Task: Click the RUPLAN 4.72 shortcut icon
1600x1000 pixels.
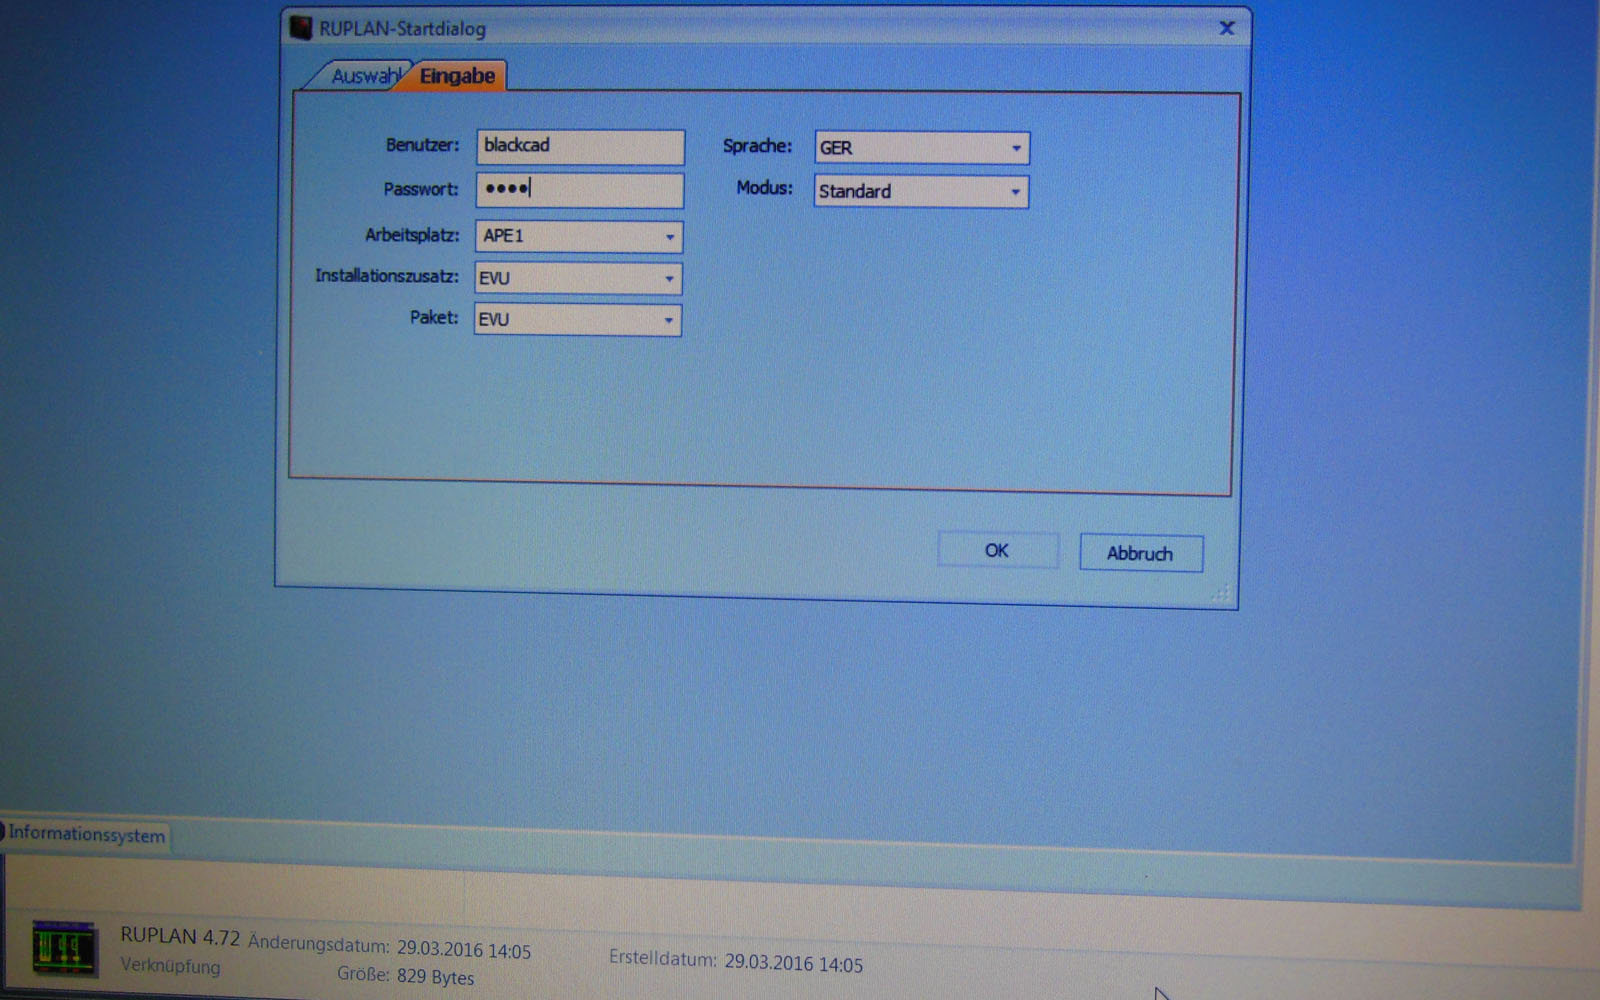Action: [x=64, y=948]
